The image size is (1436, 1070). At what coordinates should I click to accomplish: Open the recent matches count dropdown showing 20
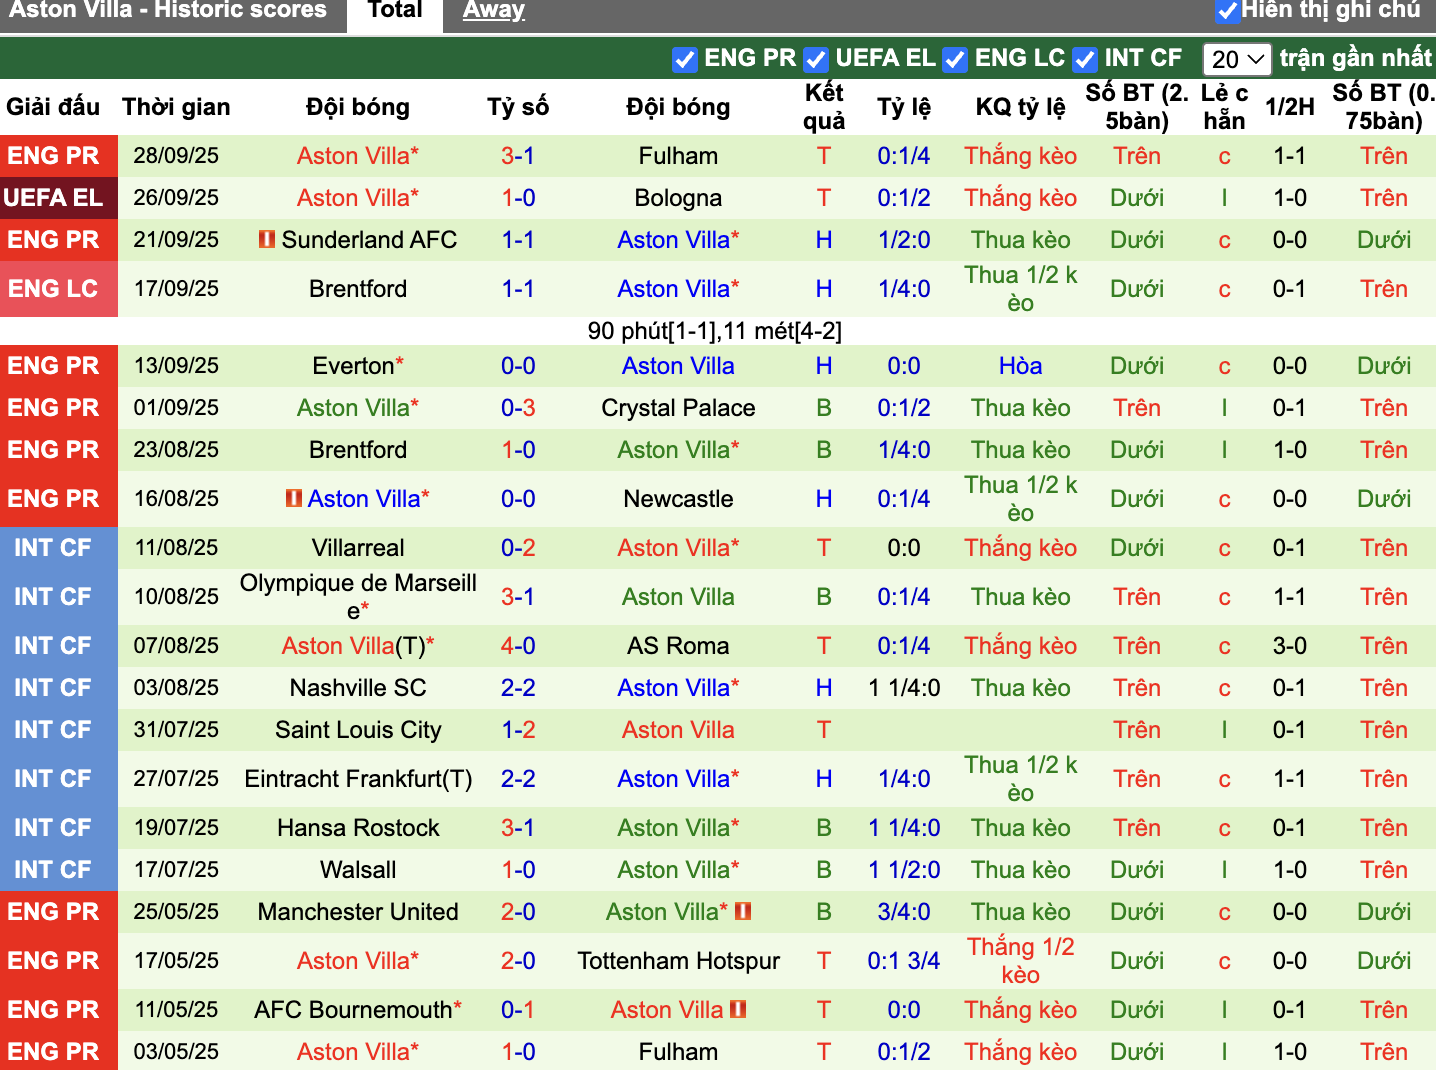(1237, 59)
